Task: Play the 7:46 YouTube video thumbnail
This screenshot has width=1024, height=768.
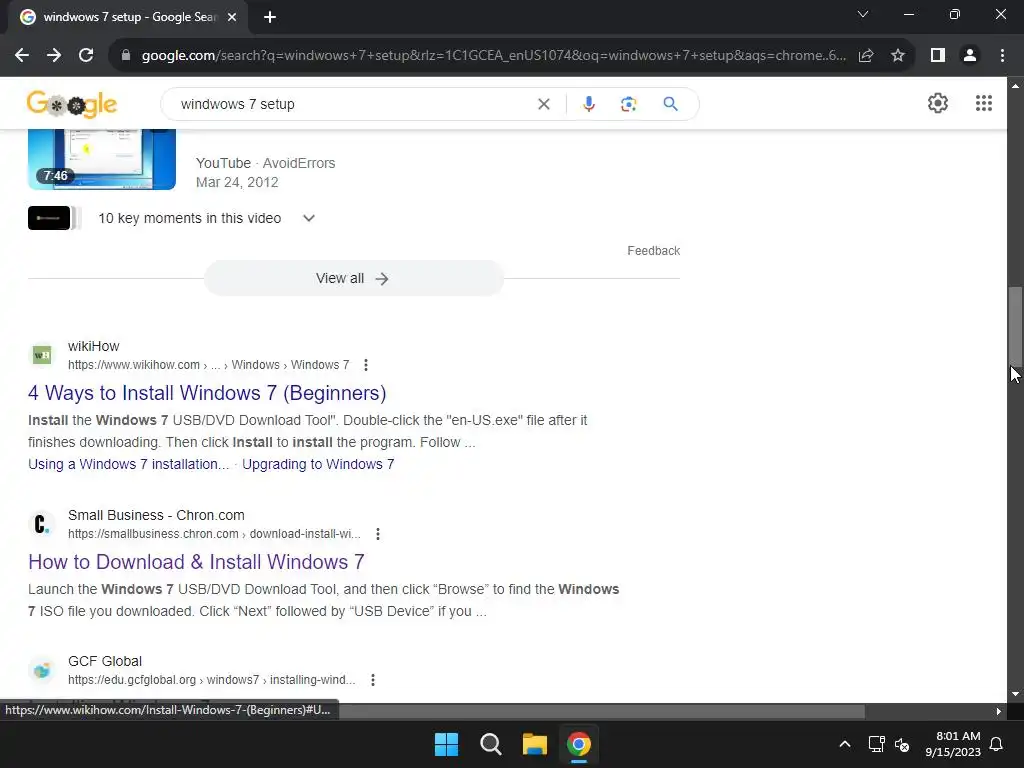Action: (x=102, y=159)
